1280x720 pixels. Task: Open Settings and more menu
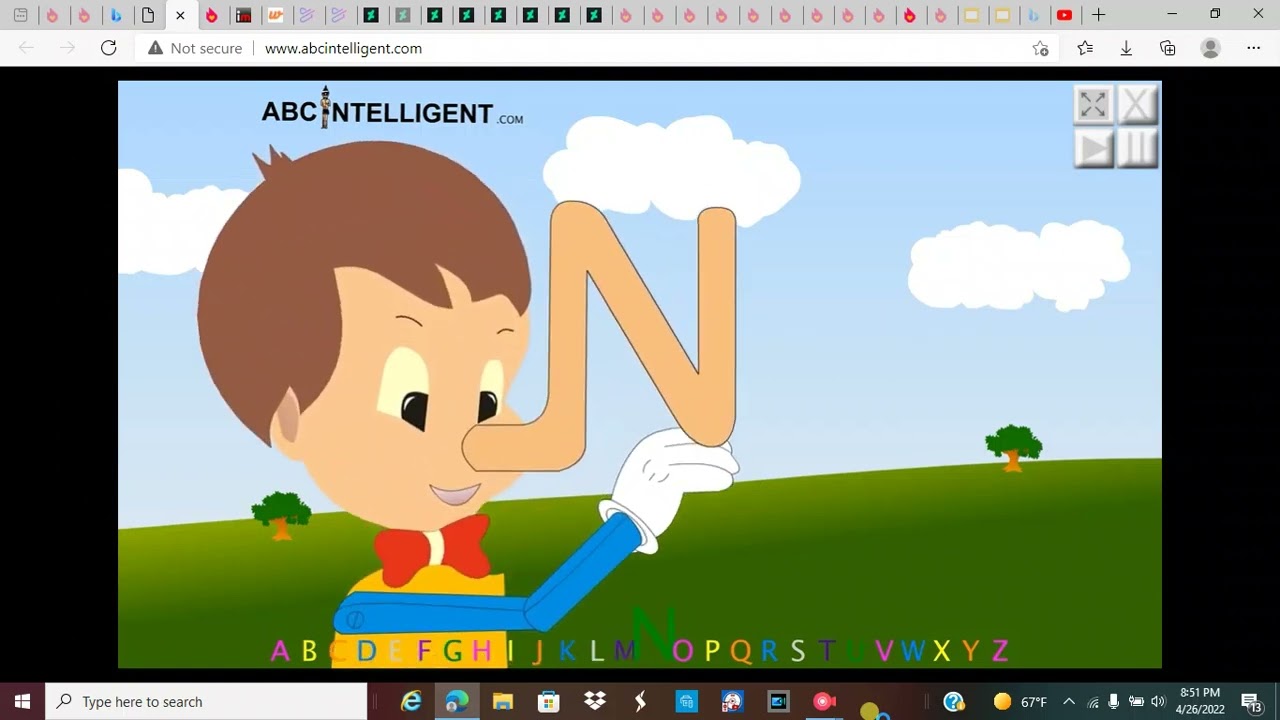(1253, 48)
